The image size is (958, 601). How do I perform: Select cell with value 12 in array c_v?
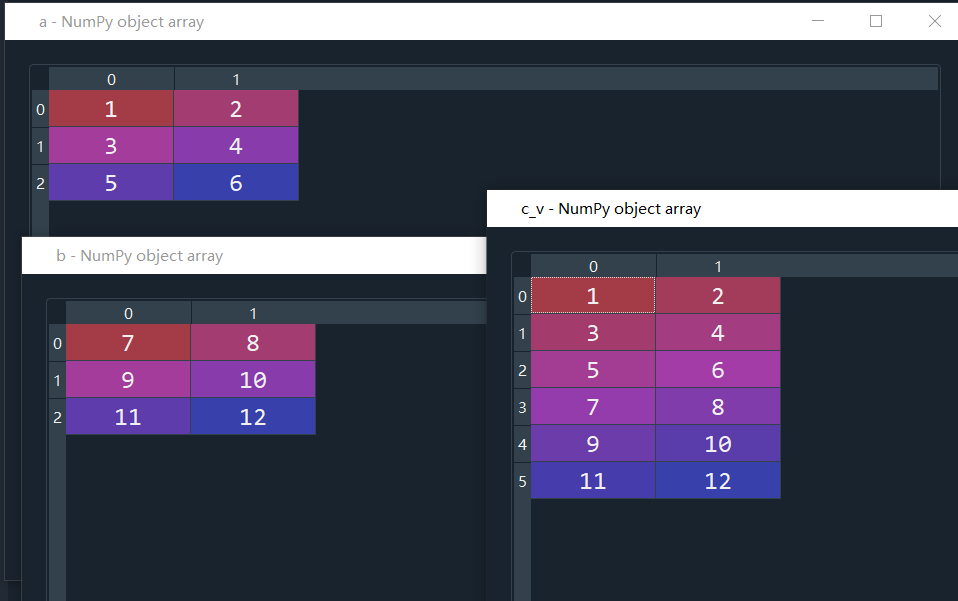pyautogui.click(x=718, y=481)
